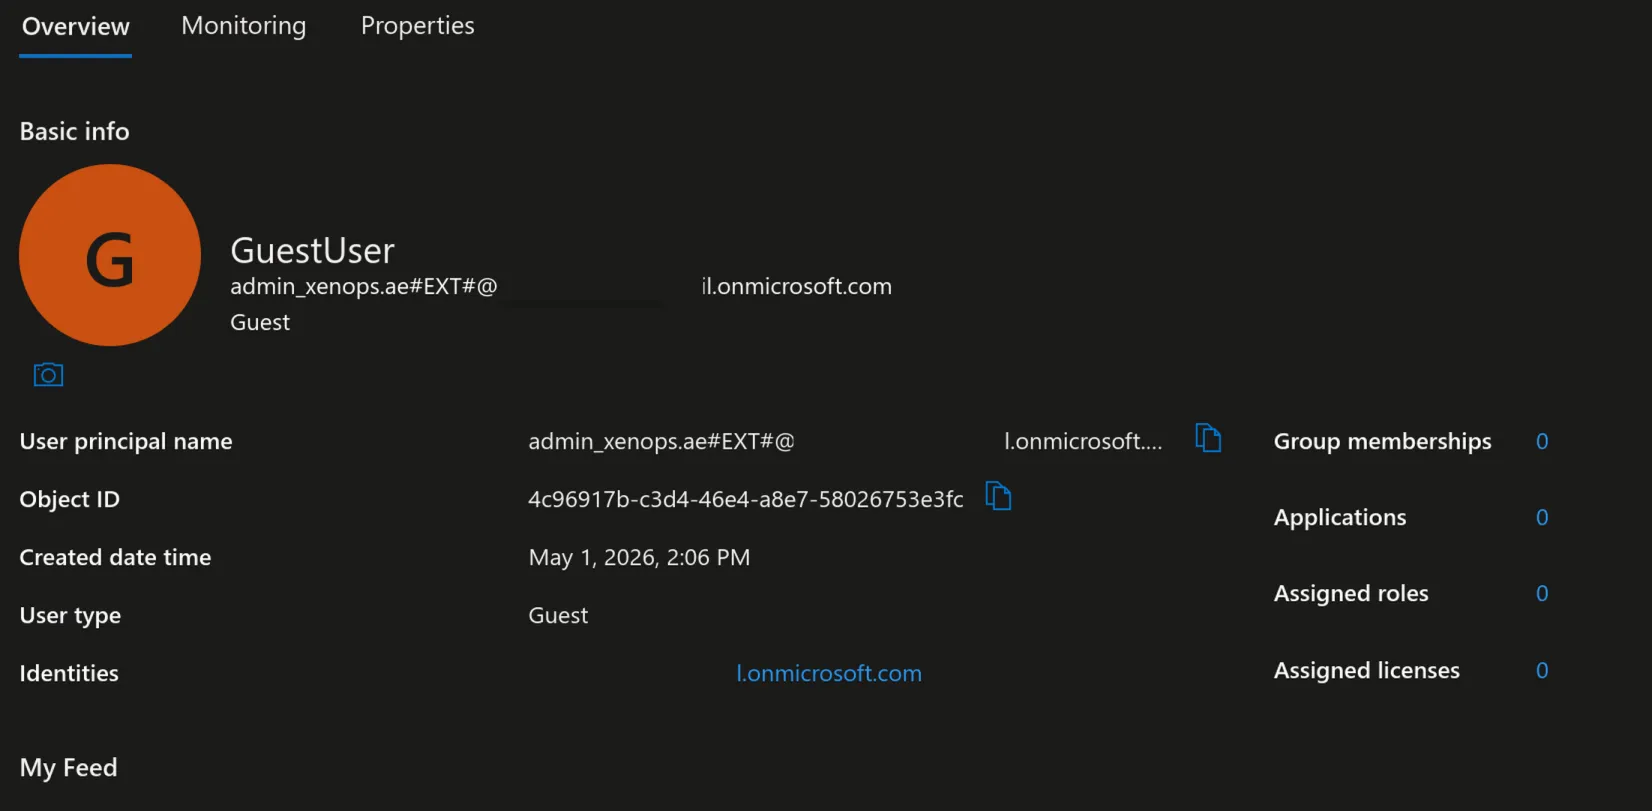Open the Properties tab
This screenshot has height=811, width=1652.
click(418, 26)
